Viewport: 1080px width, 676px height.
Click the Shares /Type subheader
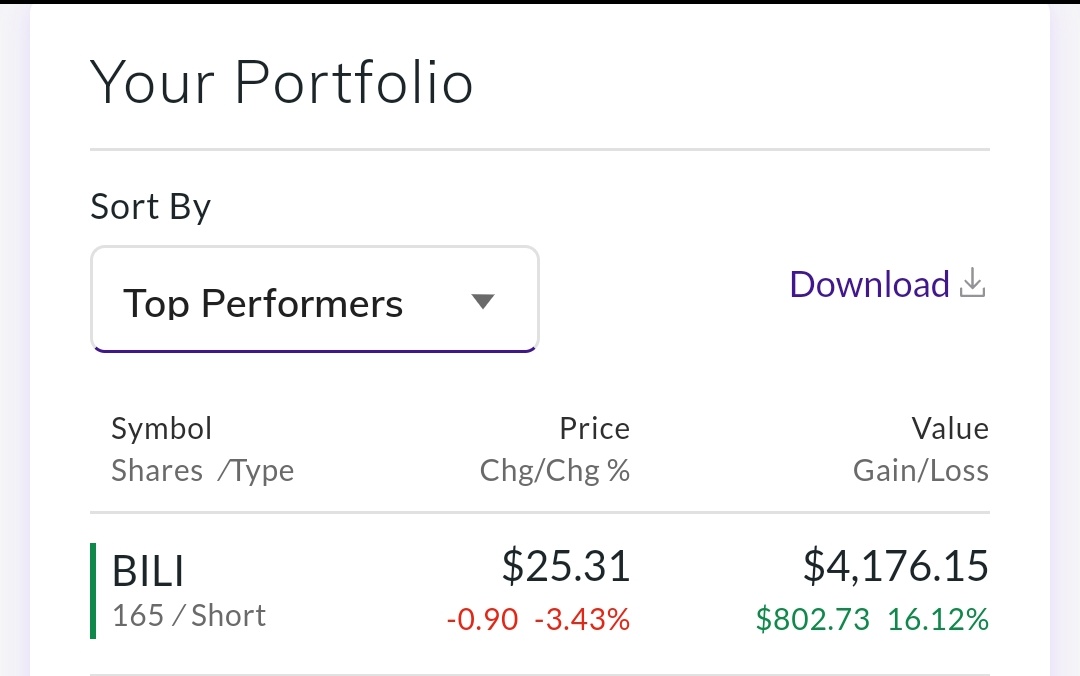202,471
